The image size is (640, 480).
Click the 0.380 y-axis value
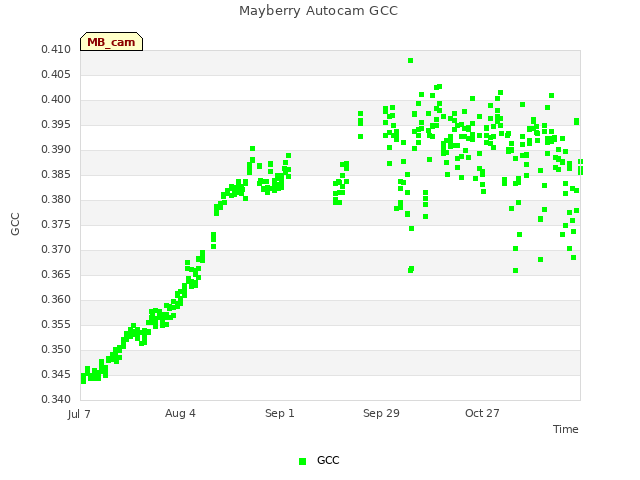tap(56, 199)
